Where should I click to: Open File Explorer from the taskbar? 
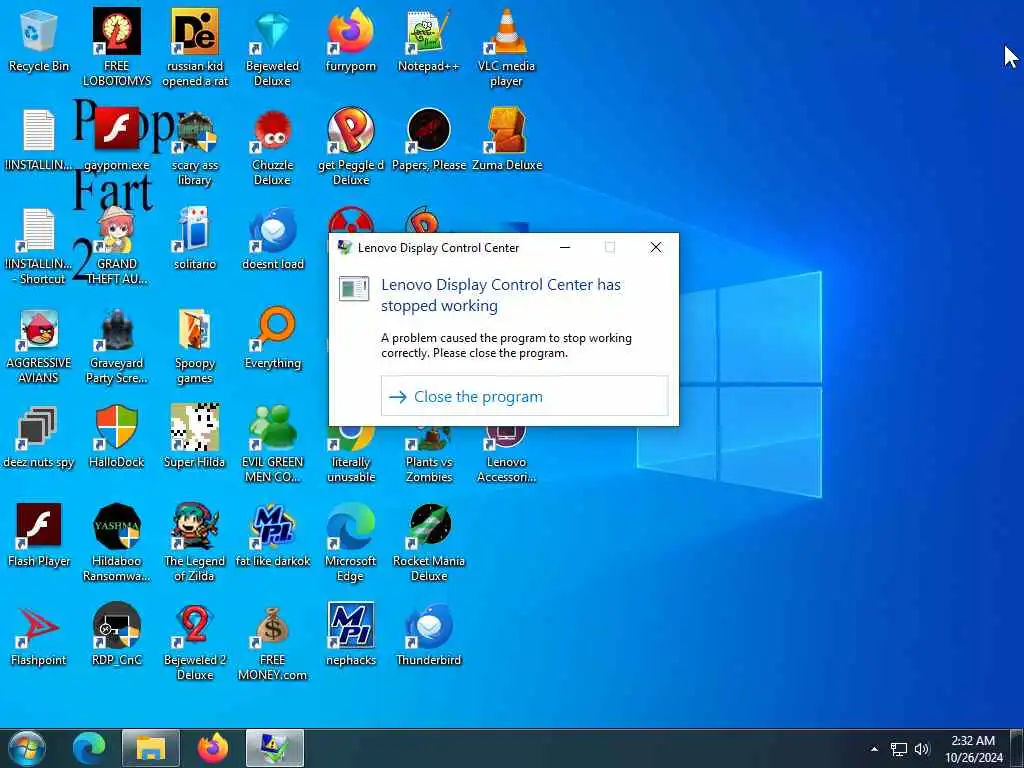point(151,748)
